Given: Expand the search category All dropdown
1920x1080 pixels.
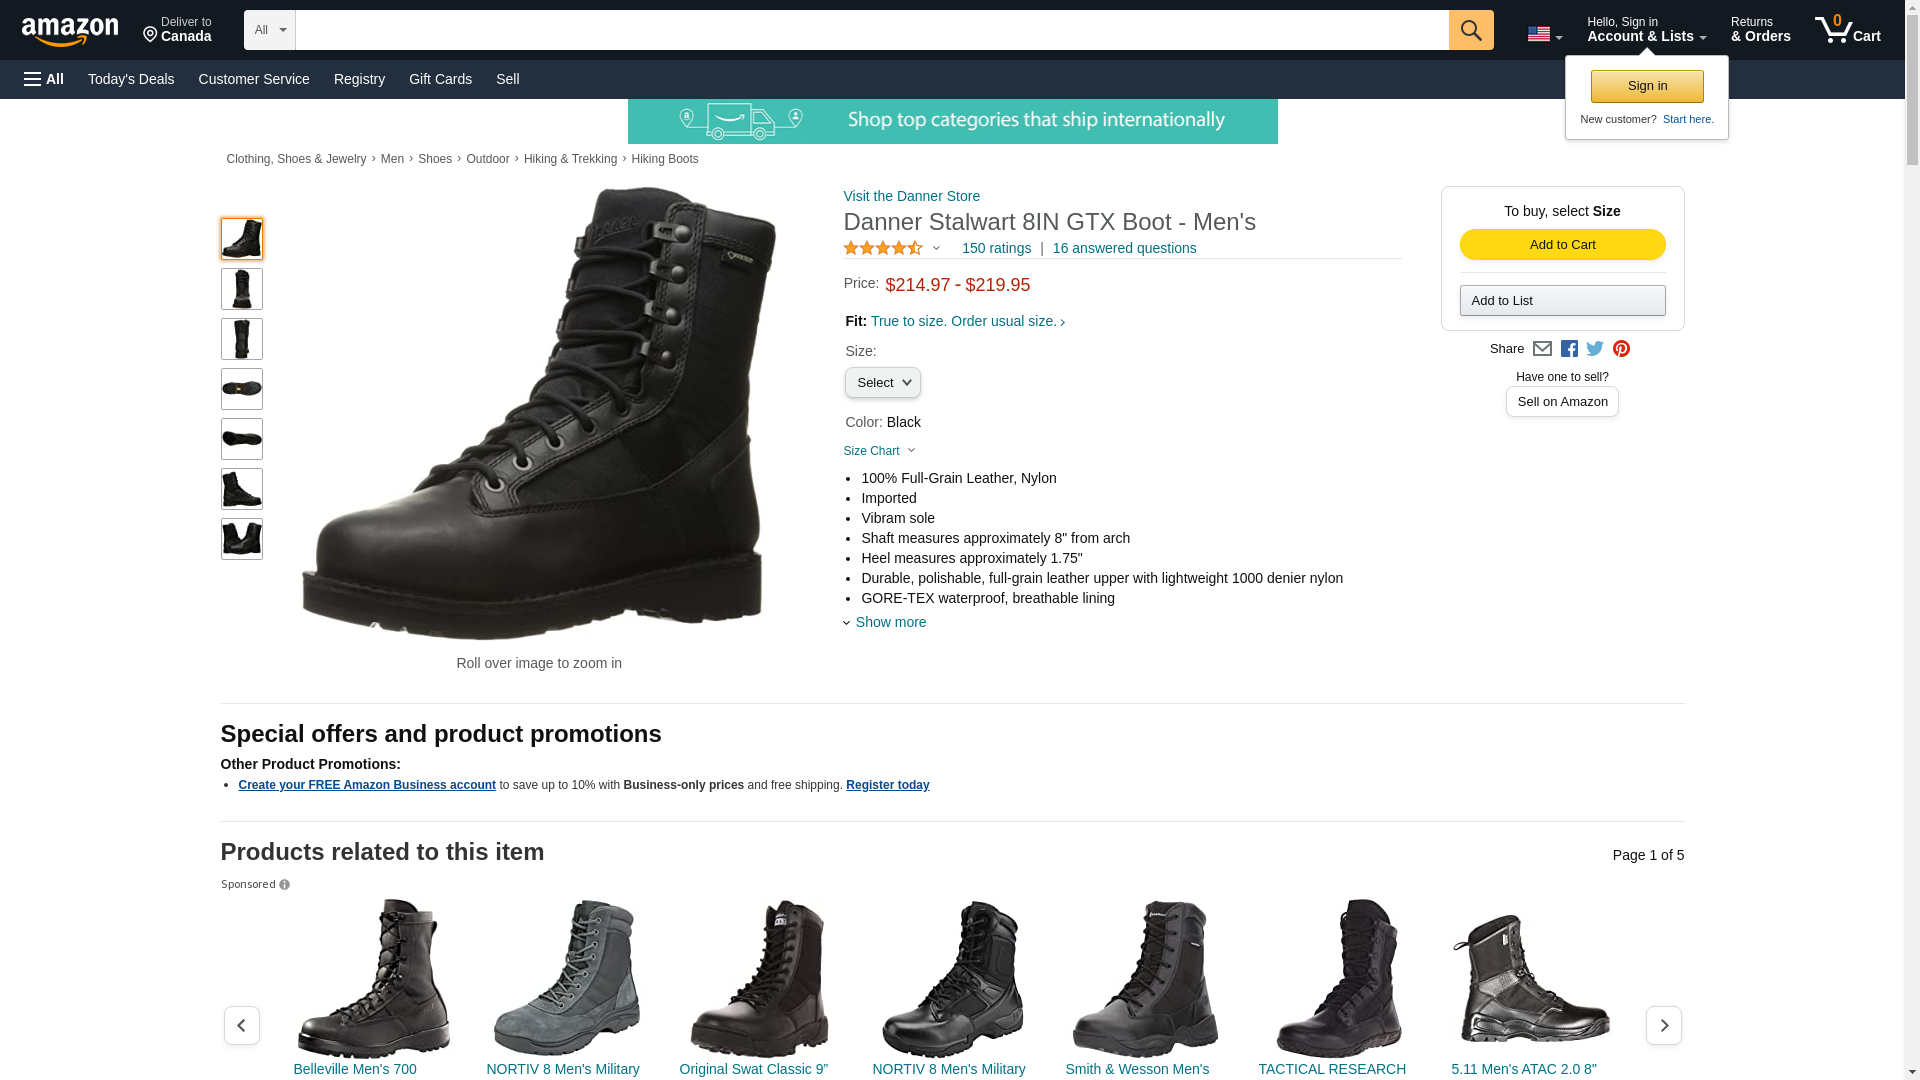Looking at the screenshot, I should point(270,30).
